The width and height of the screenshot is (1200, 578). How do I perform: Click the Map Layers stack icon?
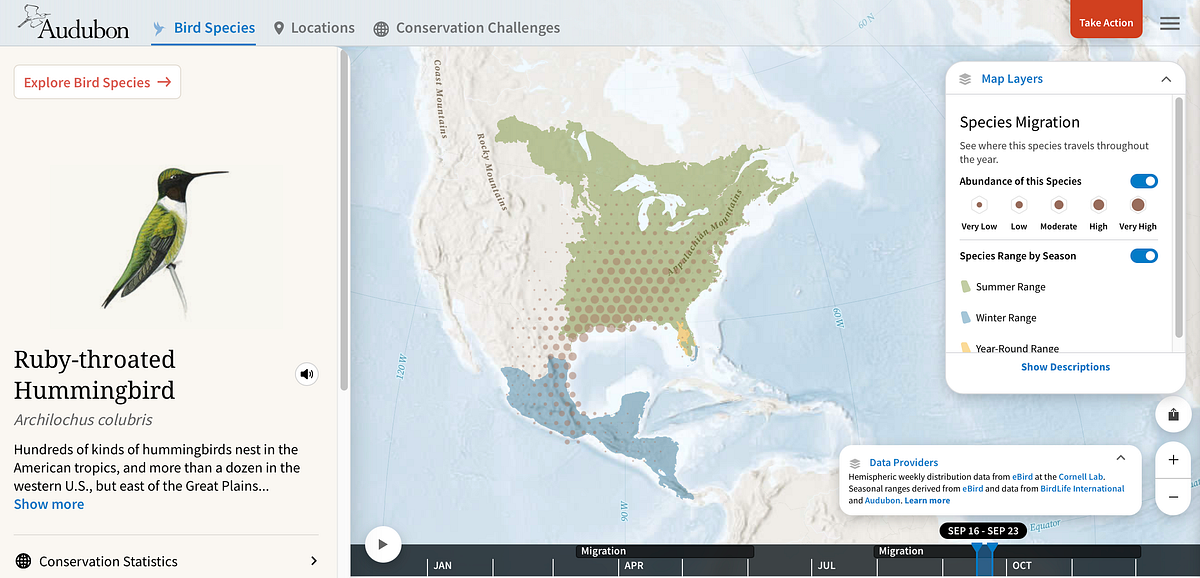[x=963, y=78]
